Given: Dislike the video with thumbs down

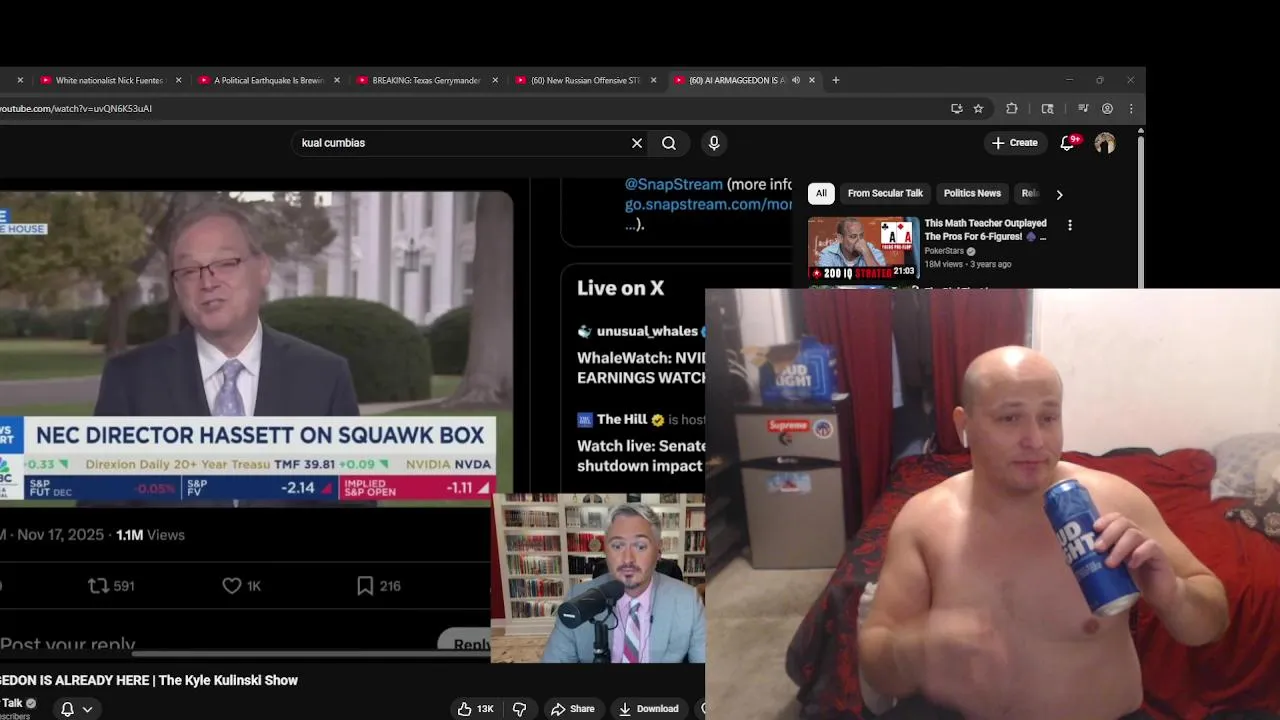Looking at the screenshot, I should pyautogui.click(x=519, y=708).
